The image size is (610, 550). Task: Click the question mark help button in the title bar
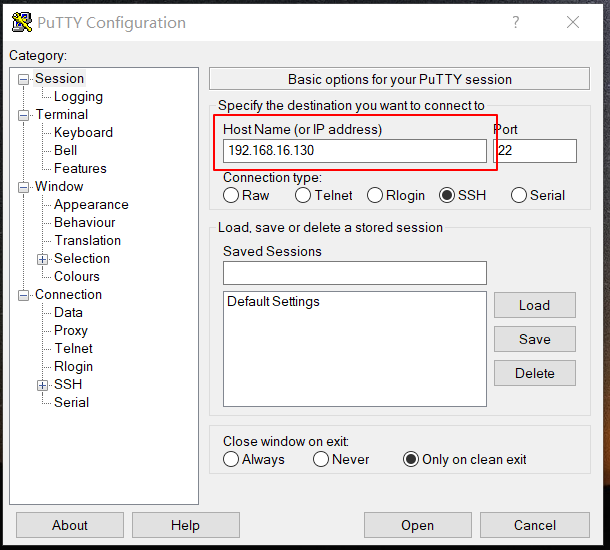point(515,22)
